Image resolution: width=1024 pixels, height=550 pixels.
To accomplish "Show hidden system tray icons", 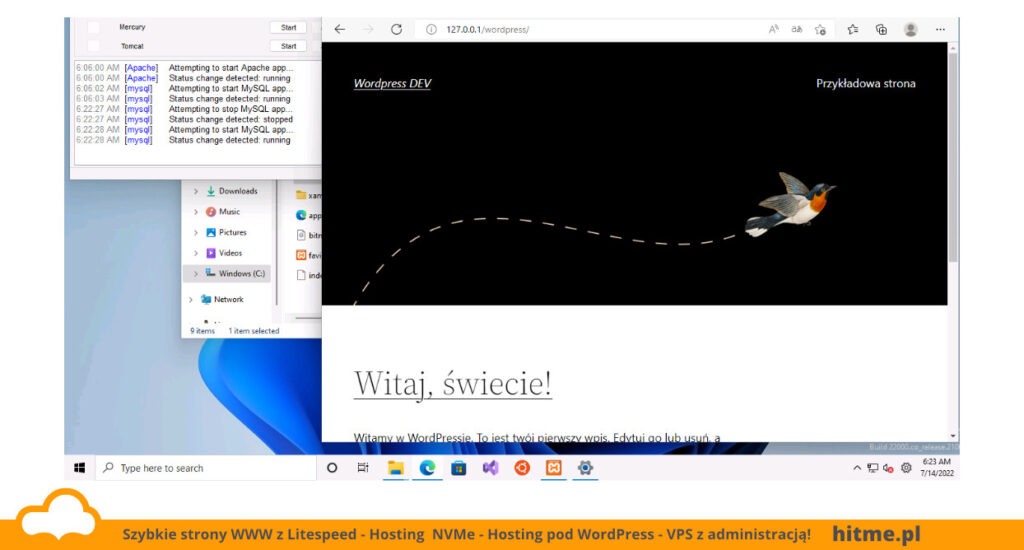I will click(857, 468).
